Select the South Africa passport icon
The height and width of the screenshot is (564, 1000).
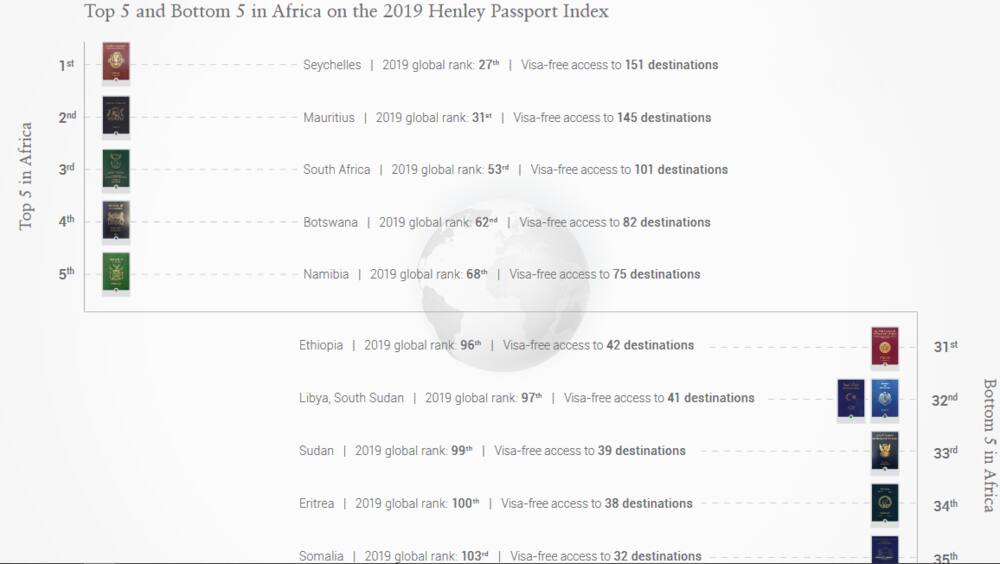116,168
